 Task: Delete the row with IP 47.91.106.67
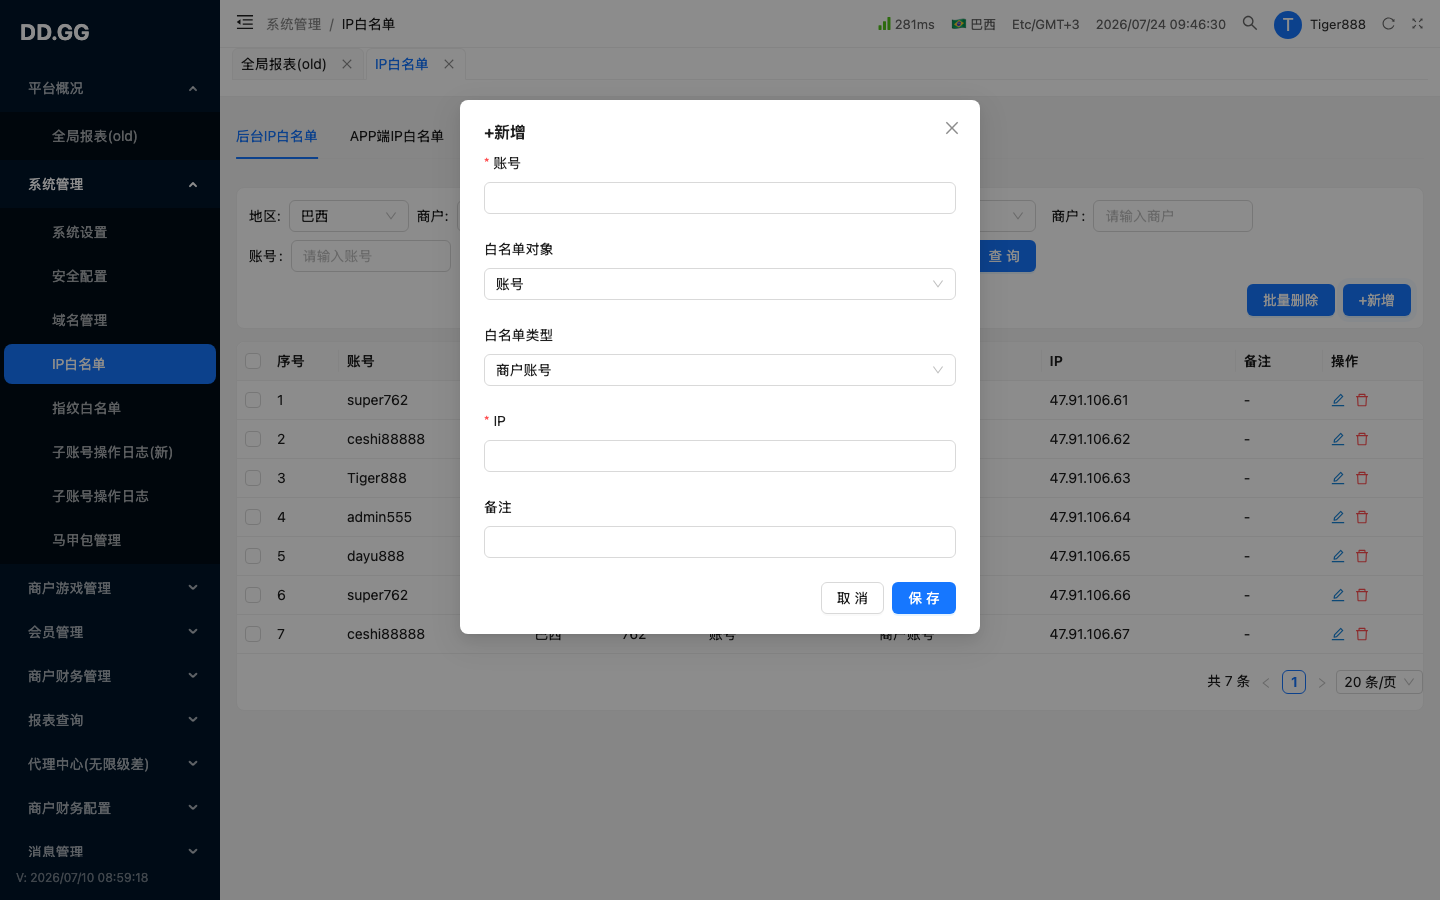1362,634
